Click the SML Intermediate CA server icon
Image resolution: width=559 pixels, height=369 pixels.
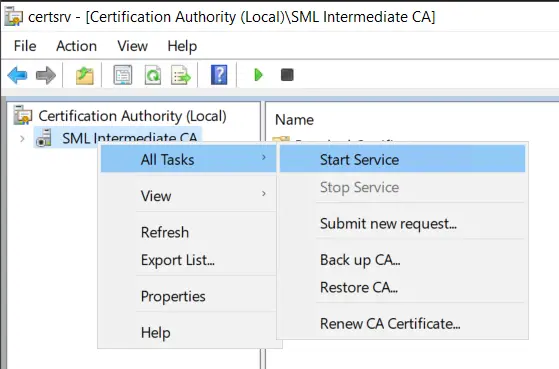(x=44, y=138)
